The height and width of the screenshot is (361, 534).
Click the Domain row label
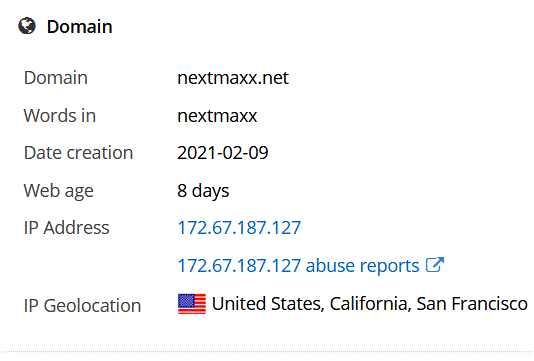[56, 78]
